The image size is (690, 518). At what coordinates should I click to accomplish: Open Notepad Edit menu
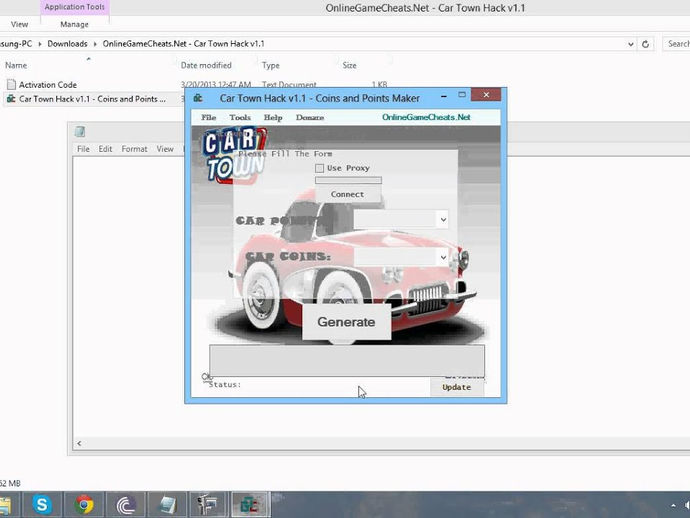(x=105, y=149)
